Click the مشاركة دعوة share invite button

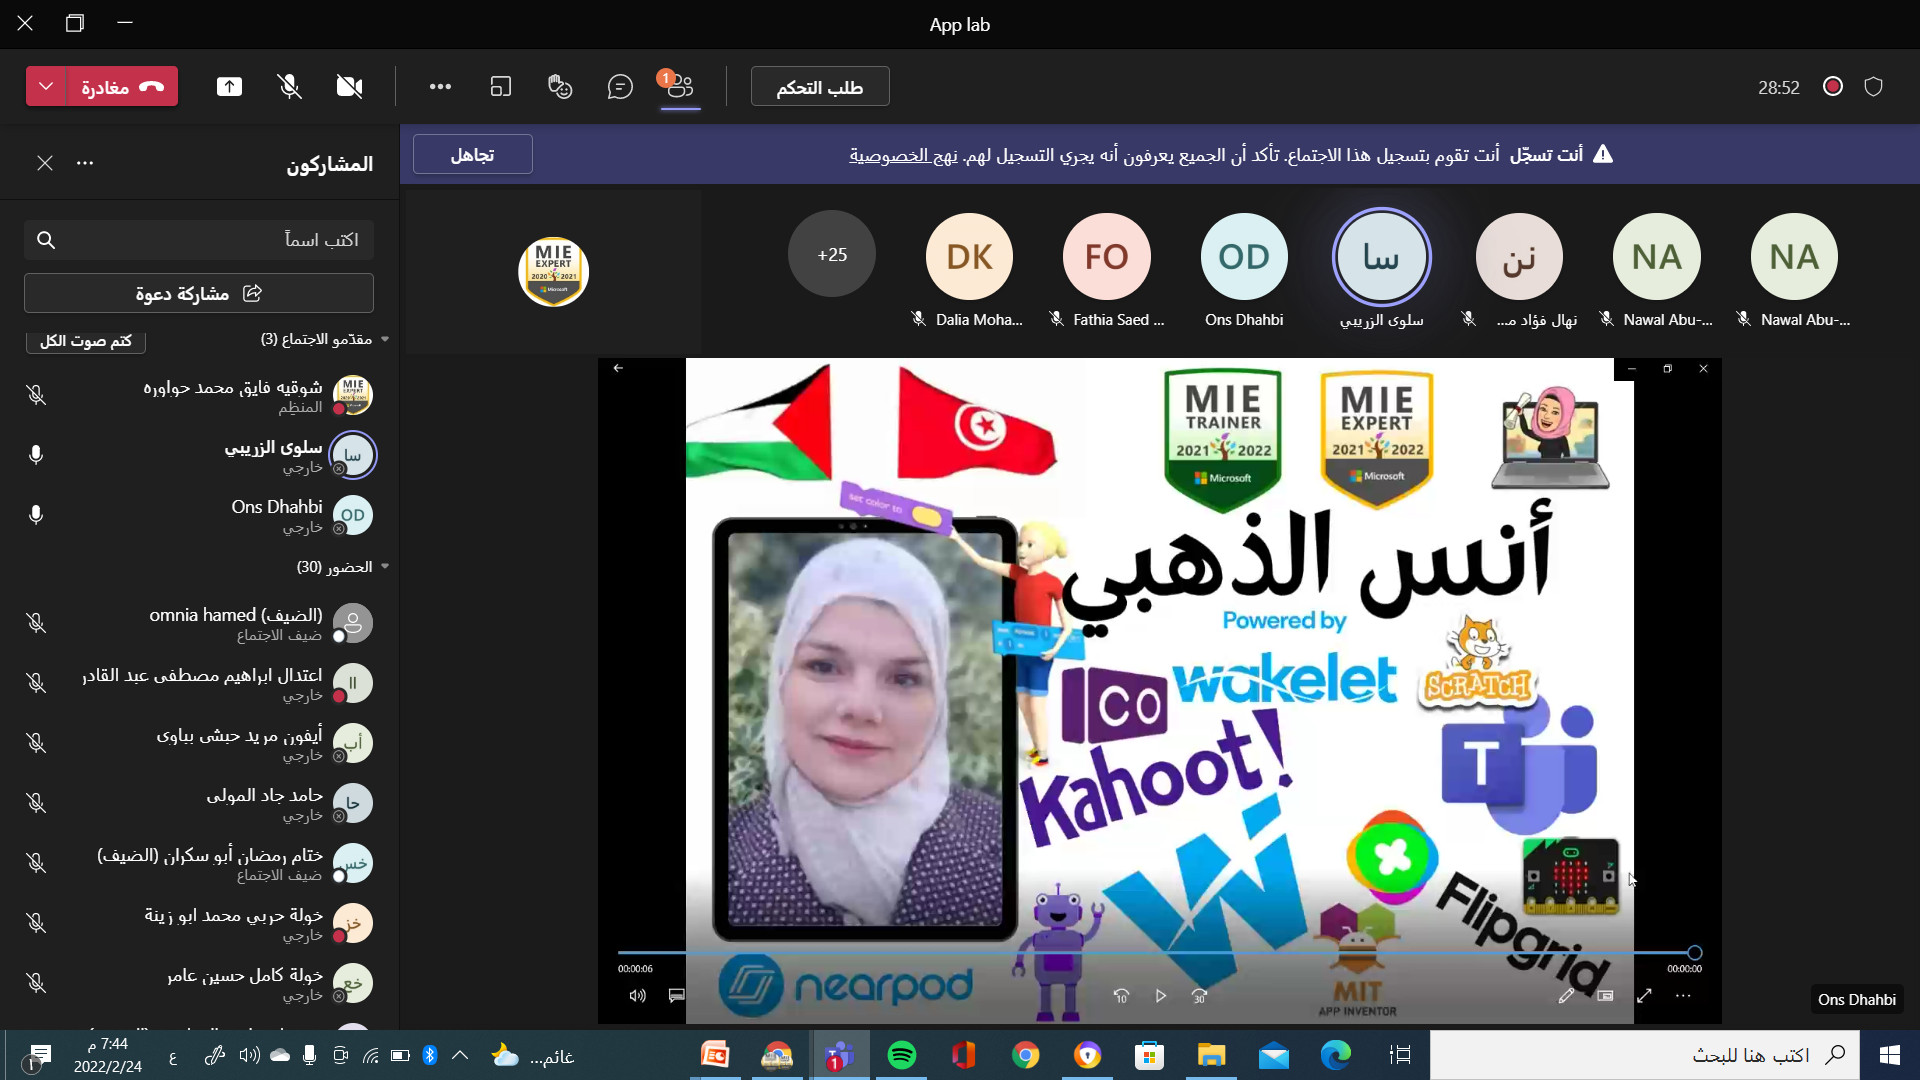(199, 294)
